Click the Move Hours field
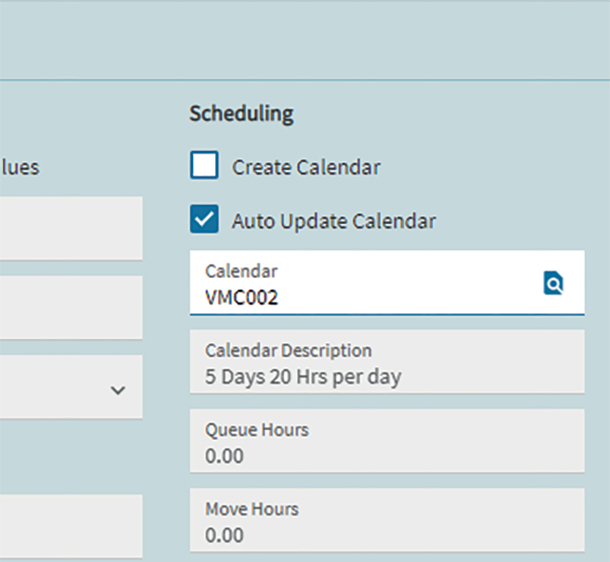Screen dimensions: 610x562 [x=387, y=522]
